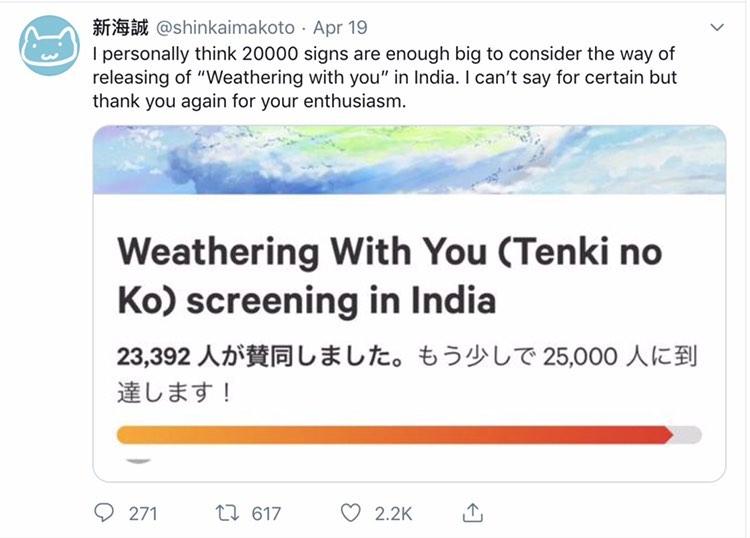Open the blue cat profile avatar
This screenshot has height=538, width=750.
click(50, 45)
